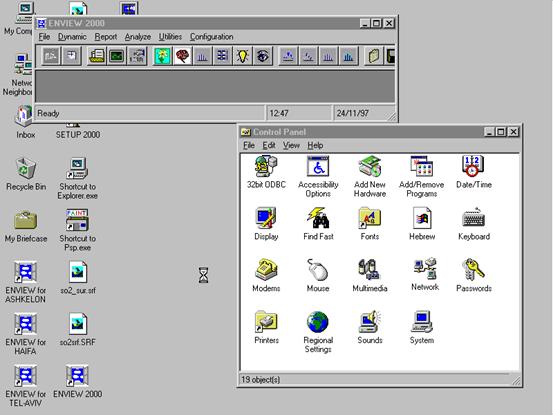Open the Utilities menu in ENVIEW

(170, 37)
